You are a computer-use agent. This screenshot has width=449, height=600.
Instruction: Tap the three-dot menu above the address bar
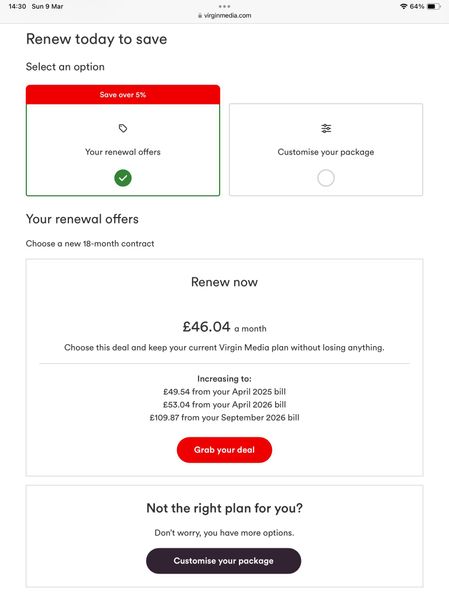coord(224,7)
